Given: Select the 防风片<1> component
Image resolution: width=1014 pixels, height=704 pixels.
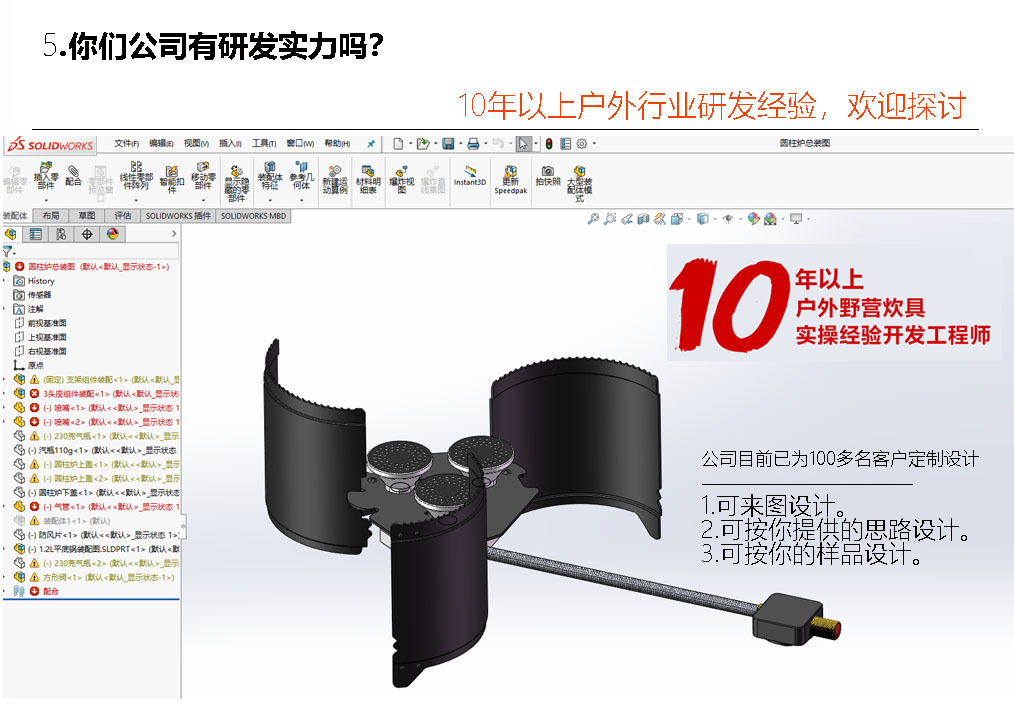Looking at the screenshot, I should click(x=98, y=535).
